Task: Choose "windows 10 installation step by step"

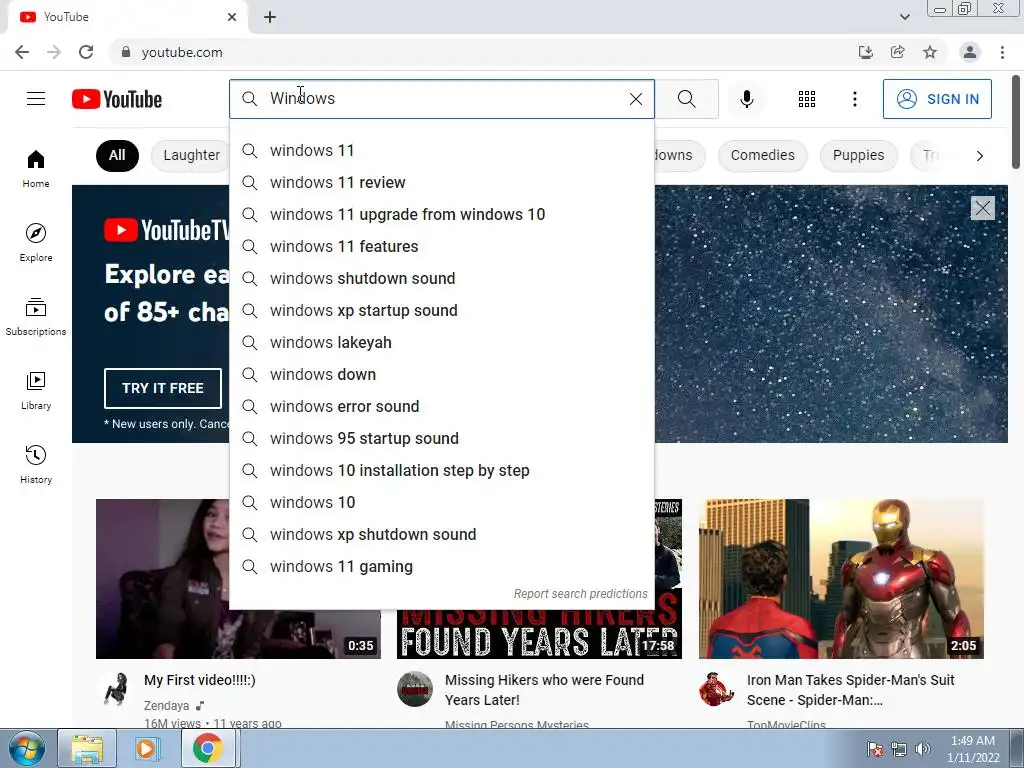Action: point(441,470)
